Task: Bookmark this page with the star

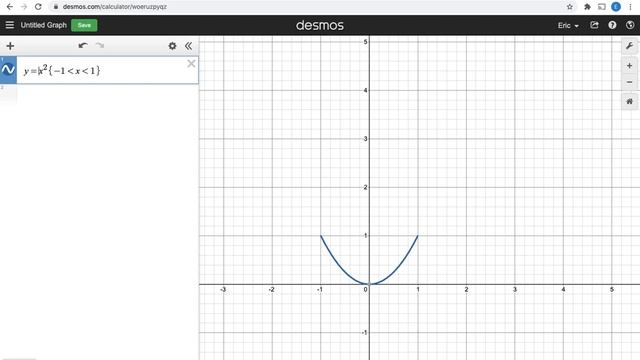Action: (570, 7)
